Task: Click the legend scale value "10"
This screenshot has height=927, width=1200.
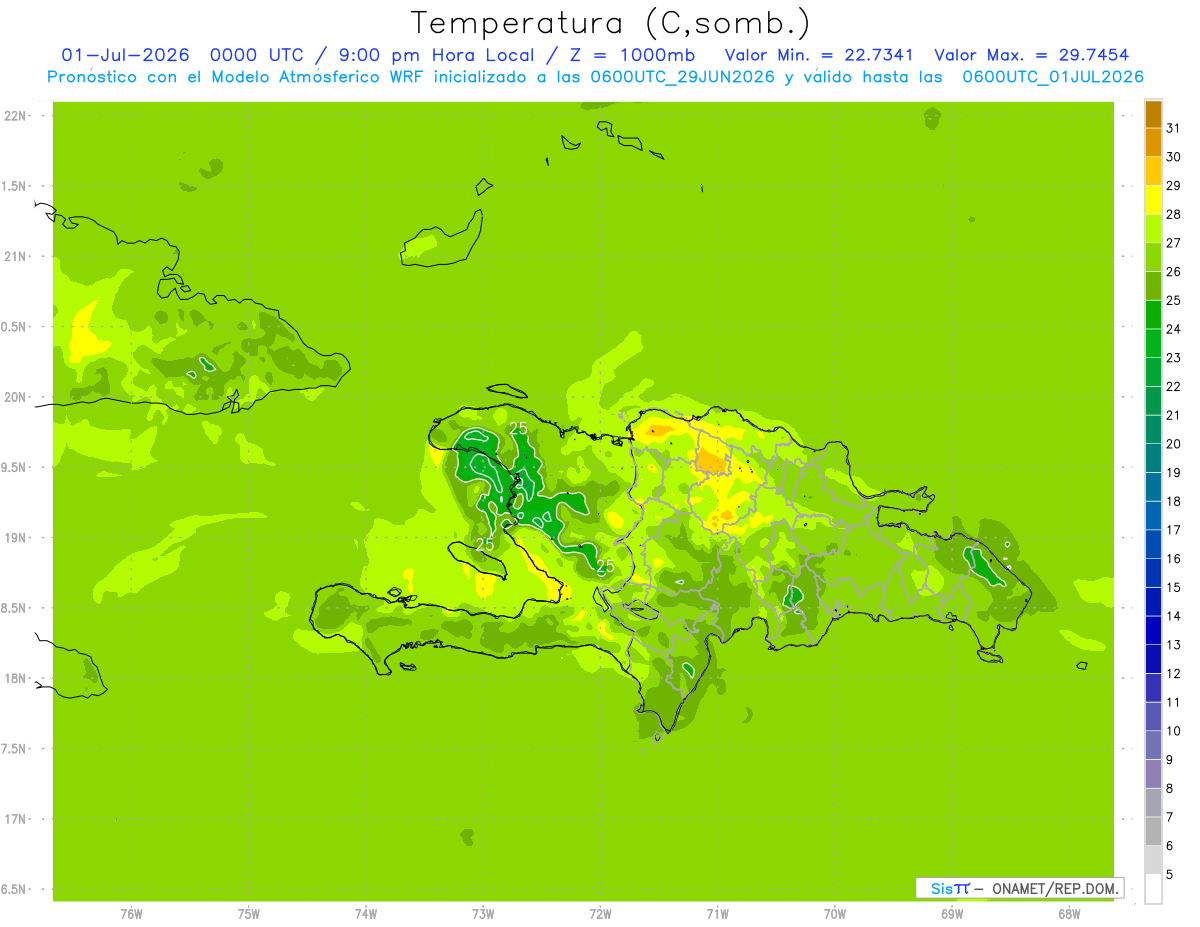Action: coord(1173,731)
